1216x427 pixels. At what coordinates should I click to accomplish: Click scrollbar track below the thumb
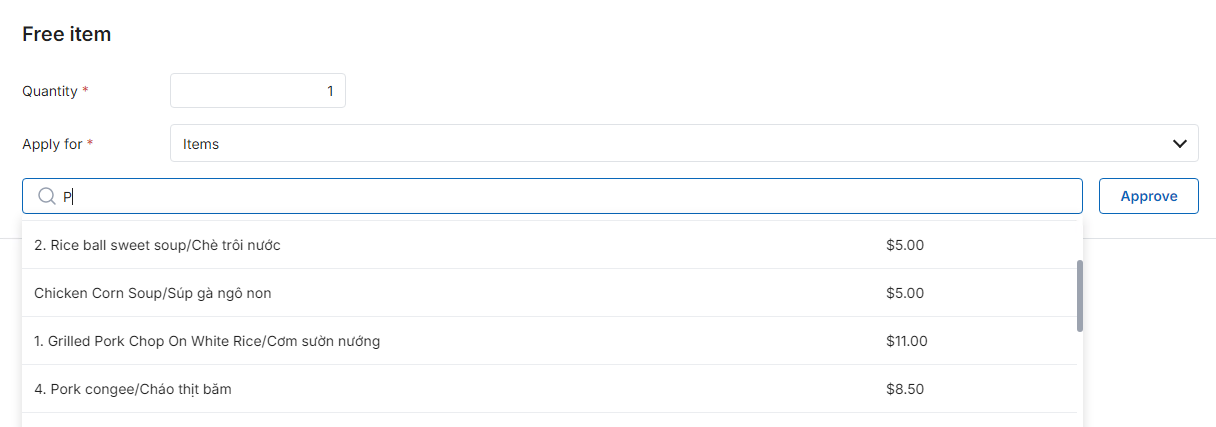point(1080,380)
